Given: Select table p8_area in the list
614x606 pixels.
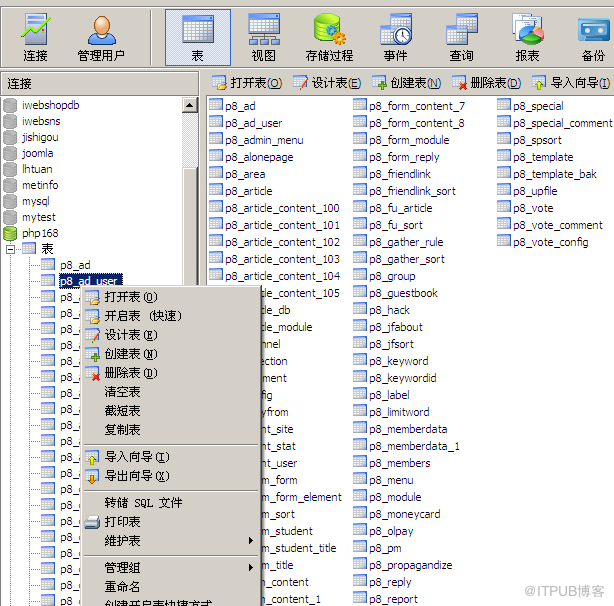Looking at the screenshot, I should pos(245,174).
